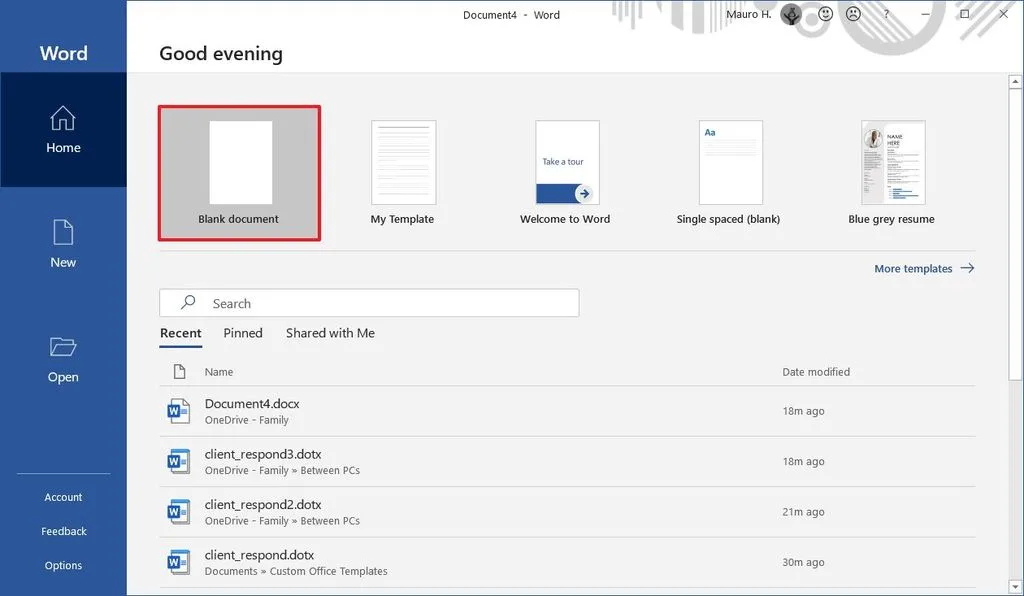
Task: Click 'Documents » Custom Office Templates' path text
Action: pyautogui.click(x=296, y=571)
